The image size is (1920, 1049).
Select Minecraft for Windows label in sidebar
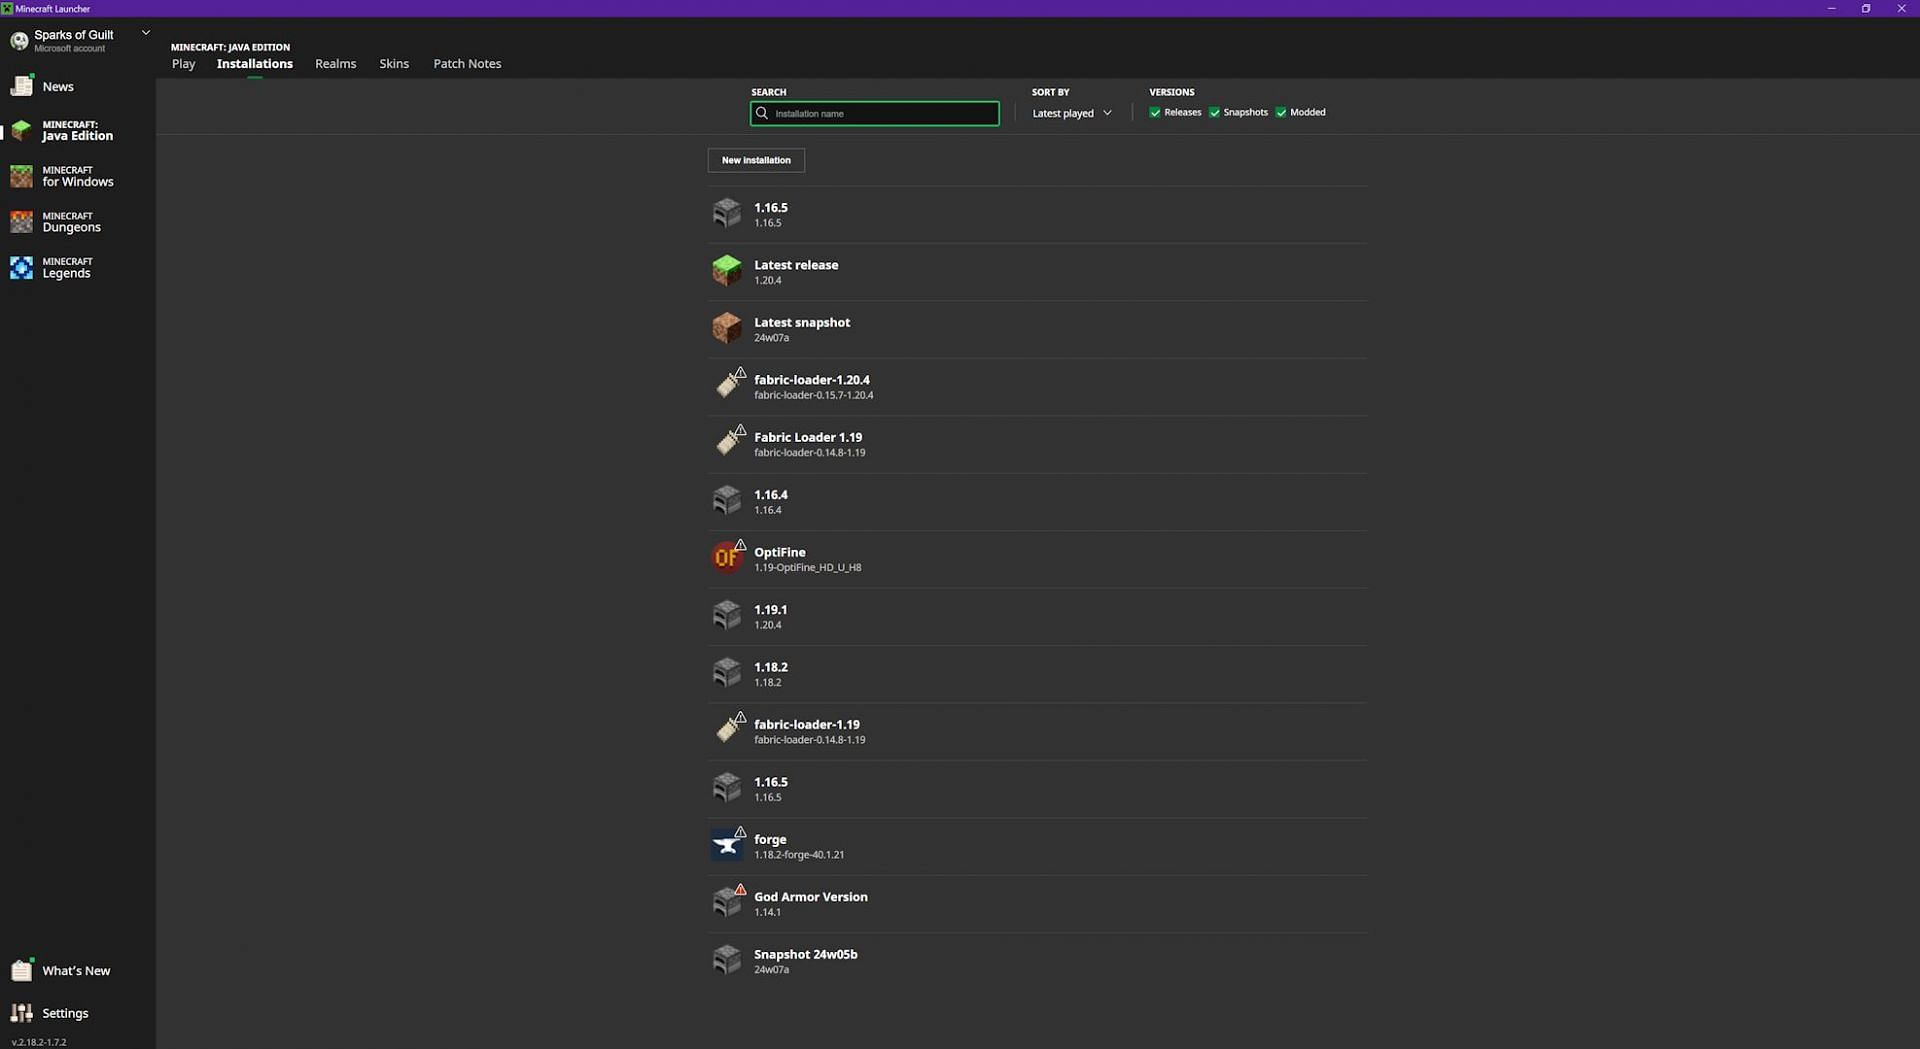coord(78,176)
